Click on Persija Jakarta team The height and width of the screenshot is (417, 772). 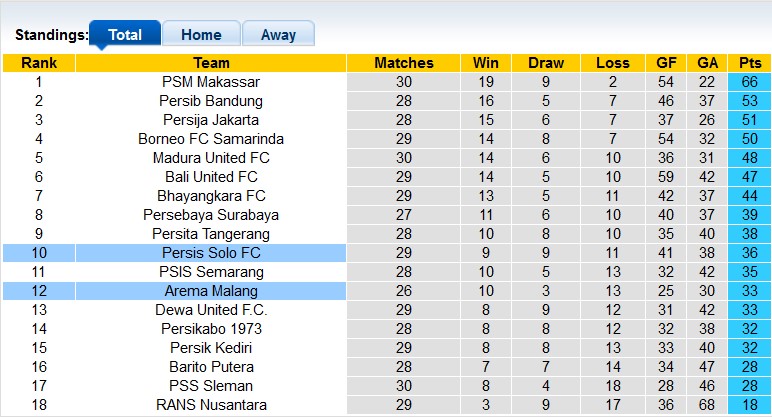coord(211,120)
